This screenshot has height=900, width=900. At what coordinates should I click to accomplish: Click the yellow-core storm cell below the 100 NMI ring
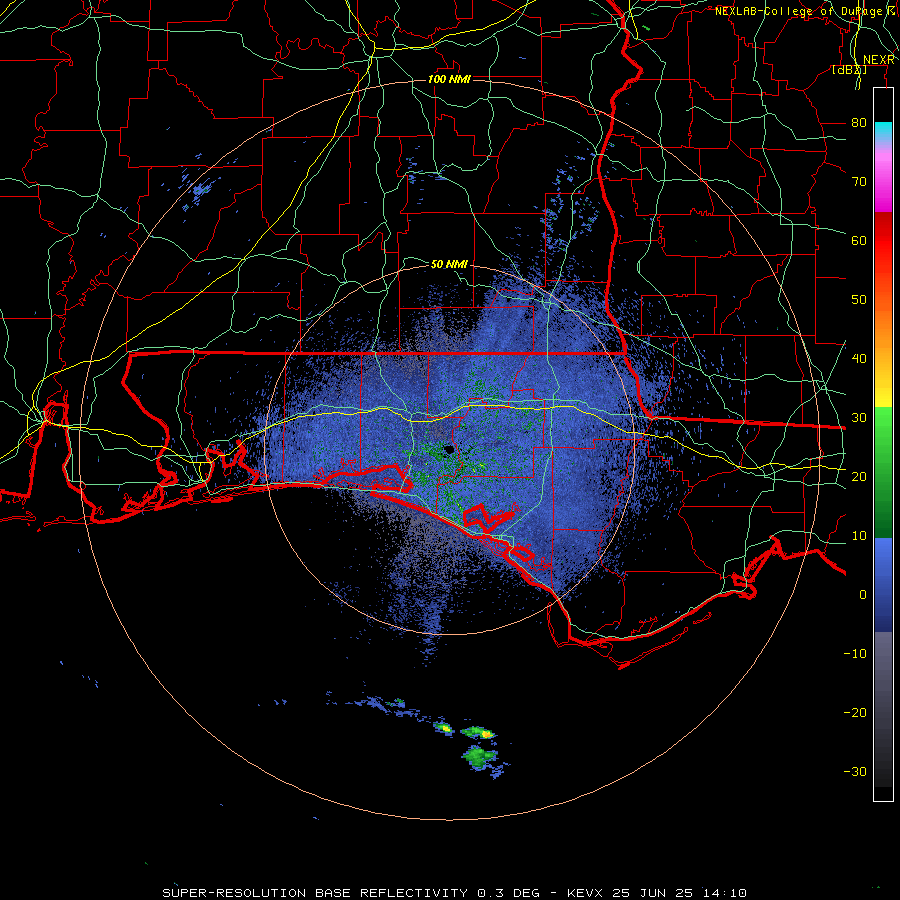pyautogui.click(x=444, y=728)
